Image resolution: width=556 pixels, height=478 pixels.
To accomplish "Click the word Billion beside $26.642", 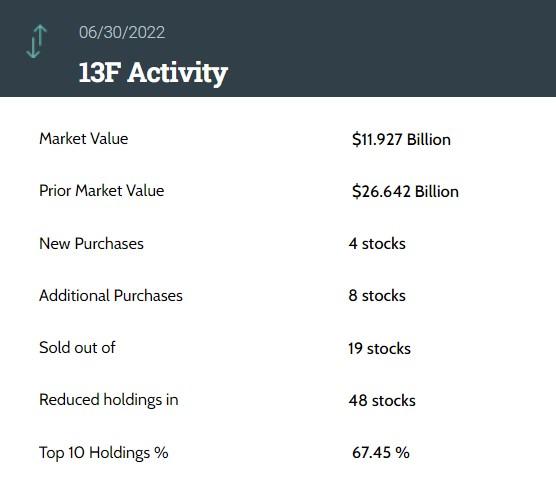I will click(x=437, y=191).
